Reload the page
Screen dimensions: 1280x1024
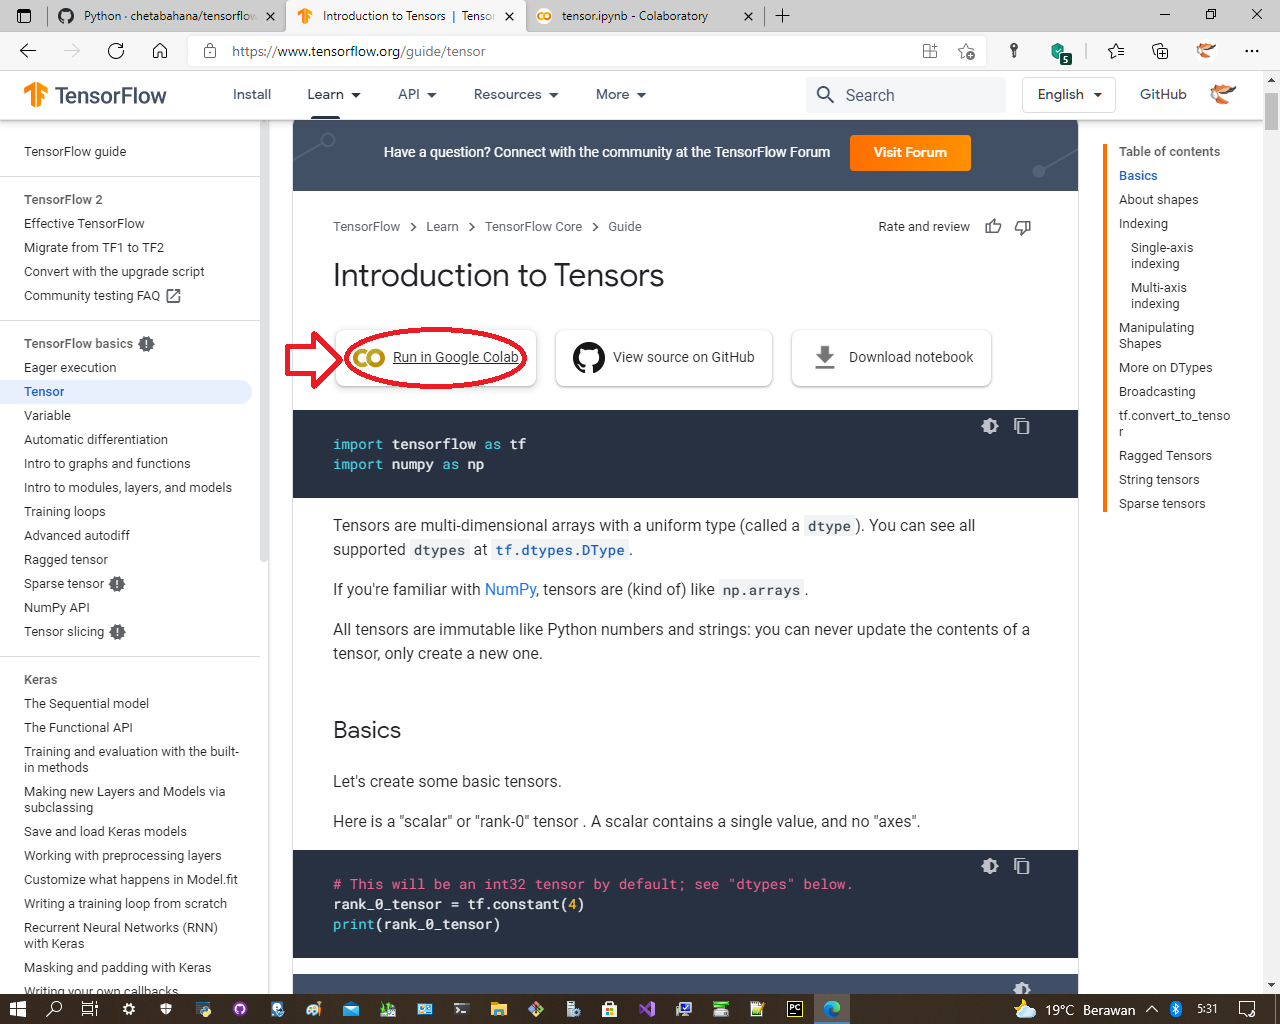(116, 51)
